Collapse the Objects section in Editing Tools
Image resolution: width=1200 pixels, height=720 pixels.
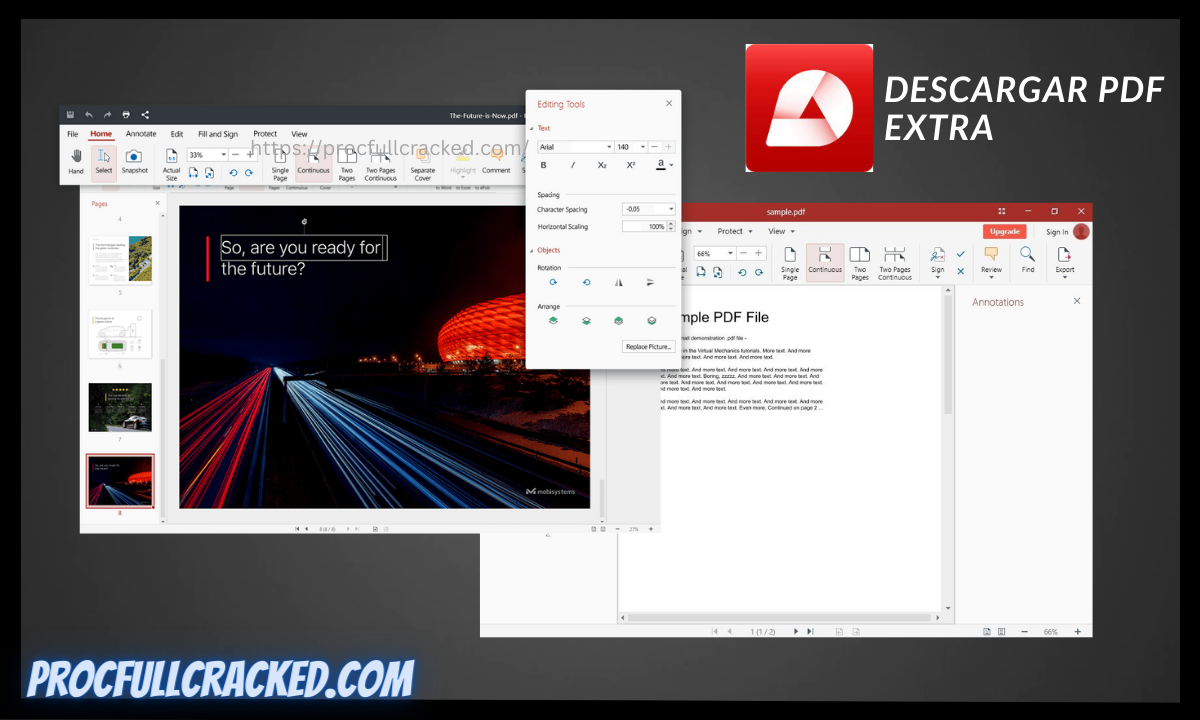(532, 249)
